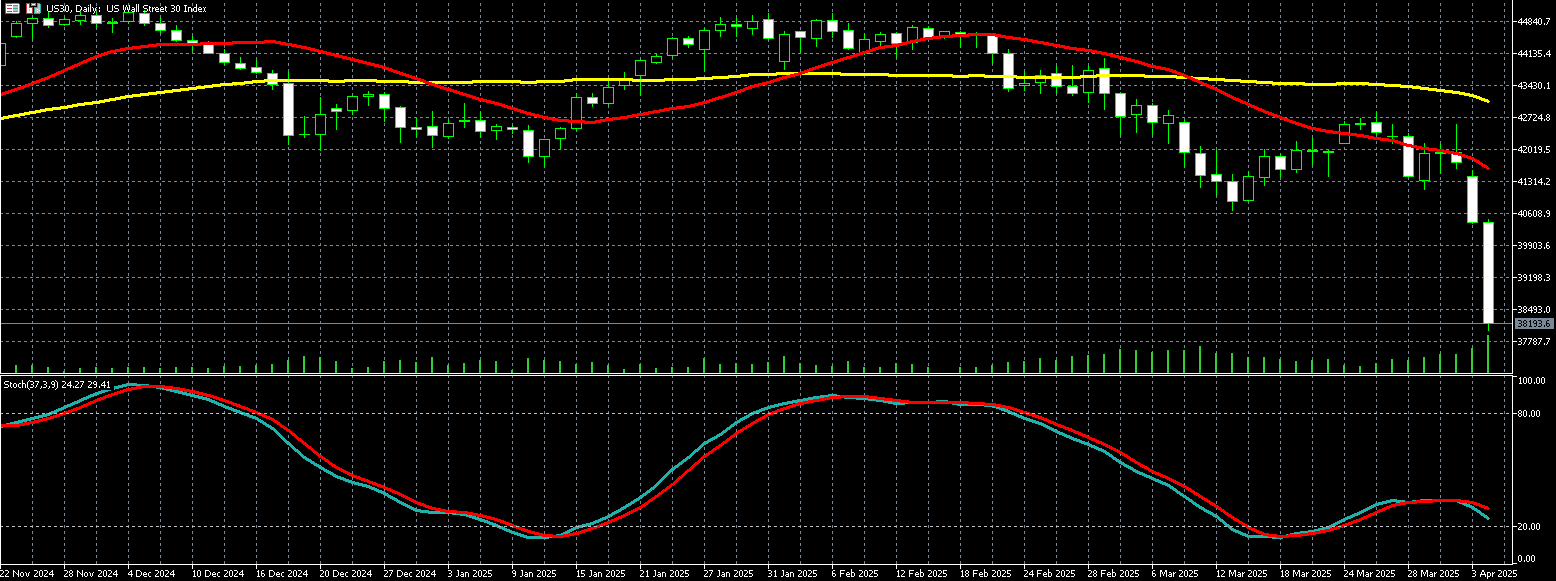Click the 3 Apr 2025 date label
This screenshot has width=1556, height=581.
pos(1494,574)
